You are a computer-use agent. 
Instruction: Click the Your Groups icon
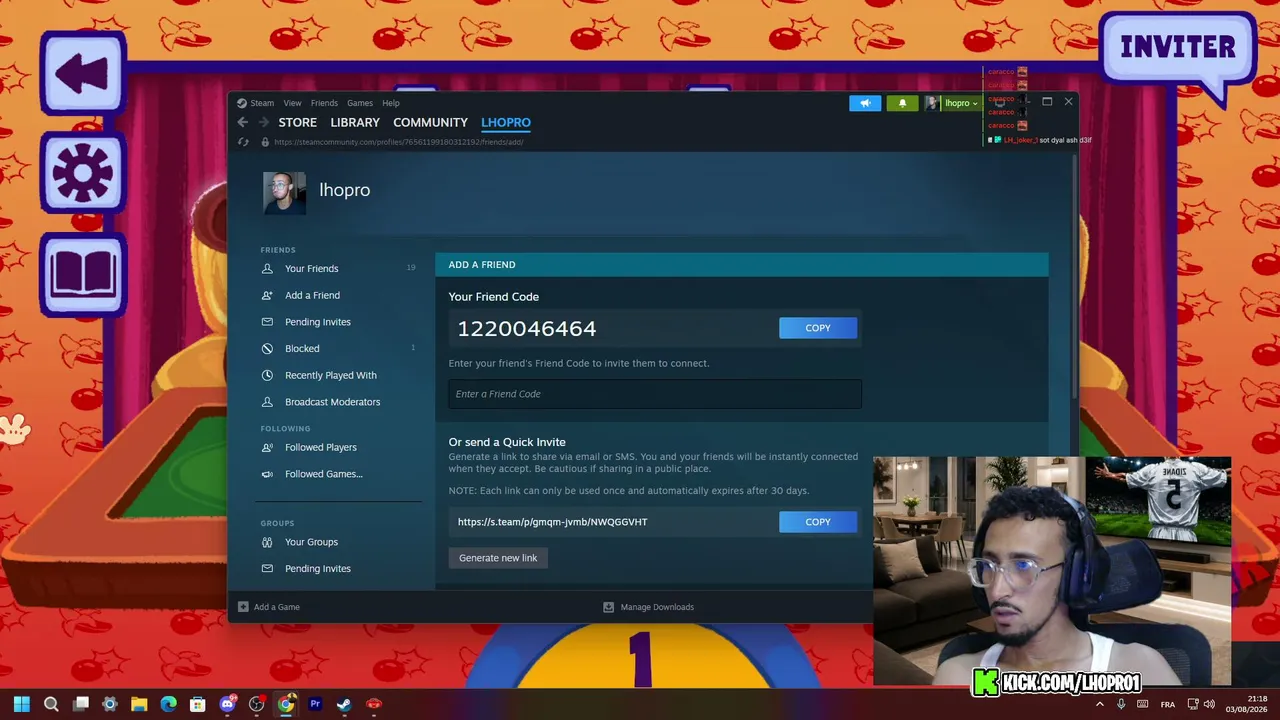tap(267, 542)
